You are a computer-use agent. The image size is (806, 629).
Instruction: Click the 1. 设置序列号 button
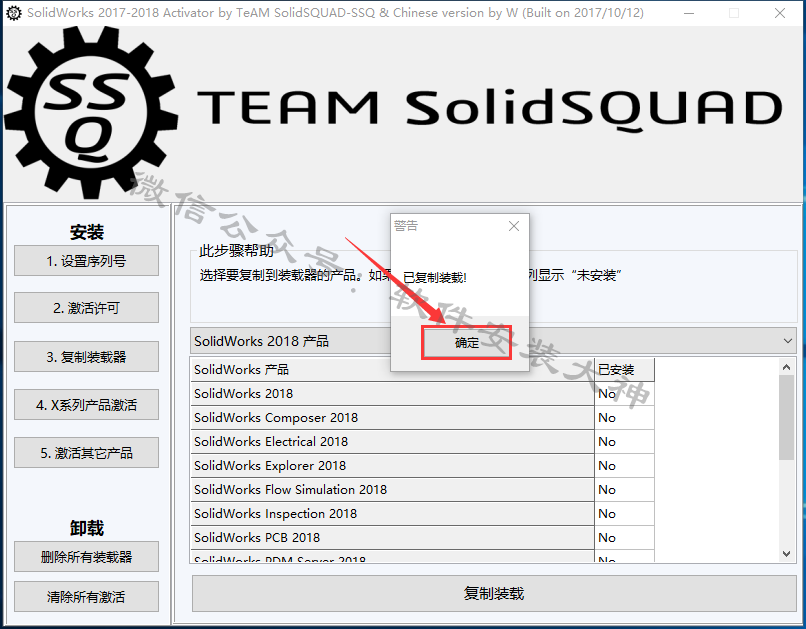coord(86,261)
